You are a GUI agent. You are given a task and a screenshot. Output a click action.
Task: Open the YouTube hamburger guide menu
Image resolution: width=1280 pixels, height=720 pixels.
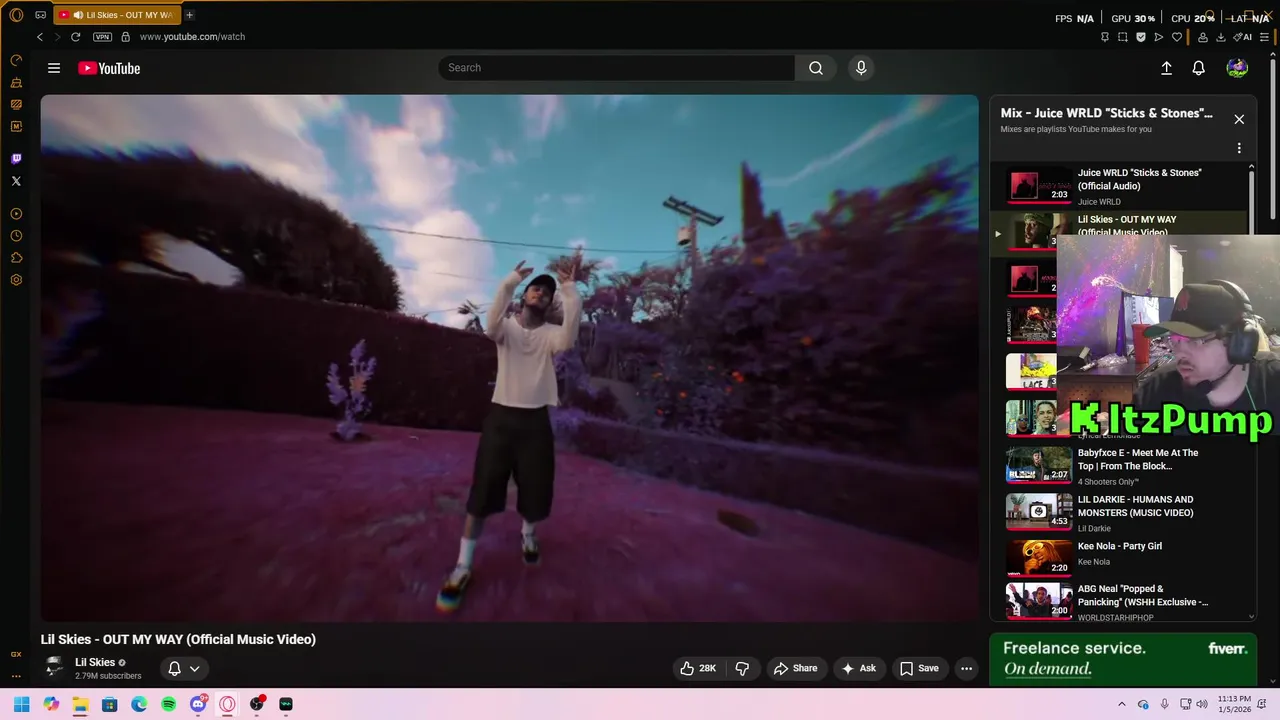pos(54,68)
